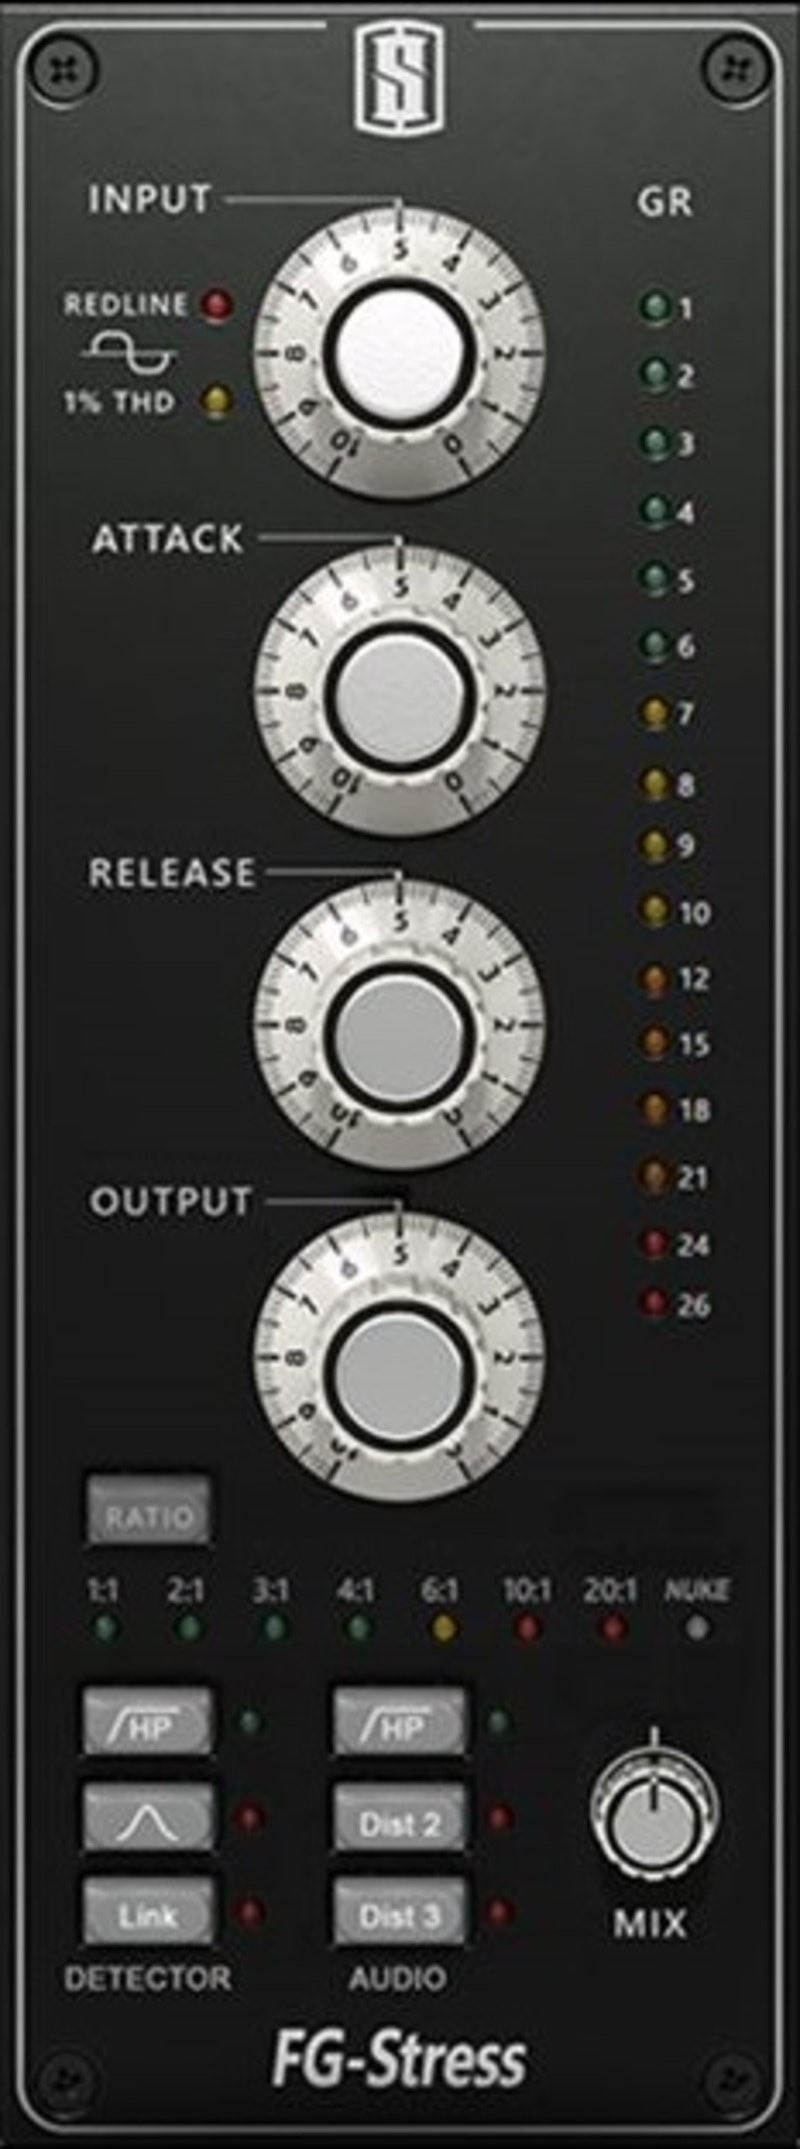Select the NUKE ratio LED
The height and width of the screenshot is (2149, 800).
697,1628
